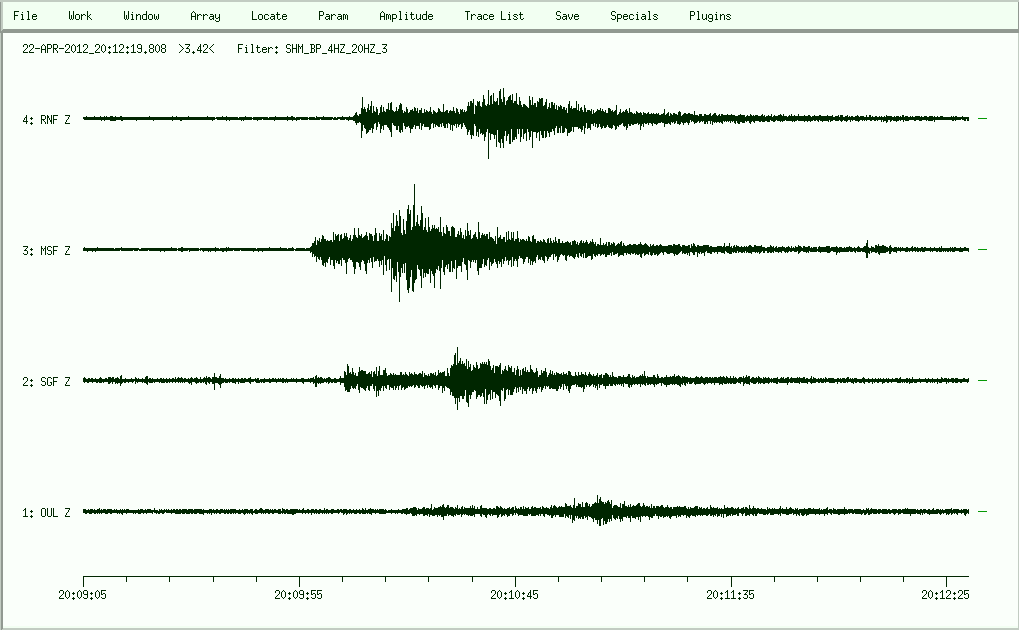Select trace label 4: RNF Z
Viewport: 1019px width, 630px height.
point(47,120)
